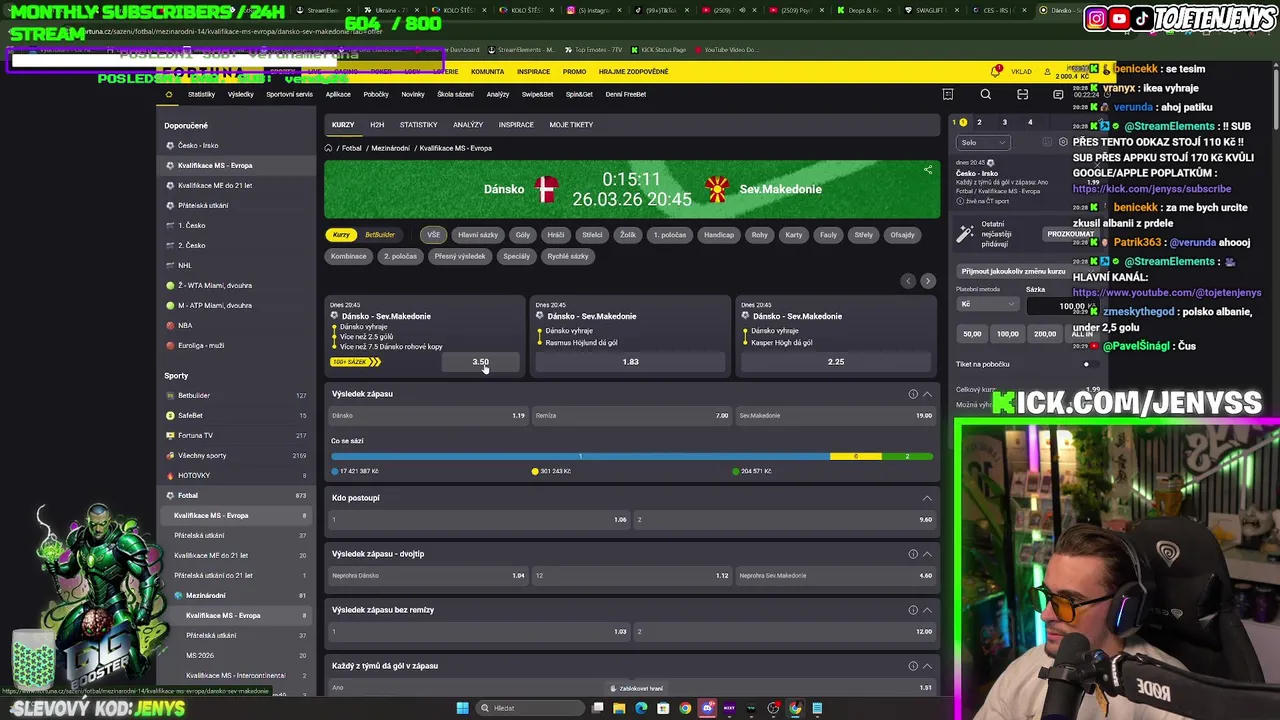
Task: Set stake to 200,00
Action: [x=1045, y=334]
